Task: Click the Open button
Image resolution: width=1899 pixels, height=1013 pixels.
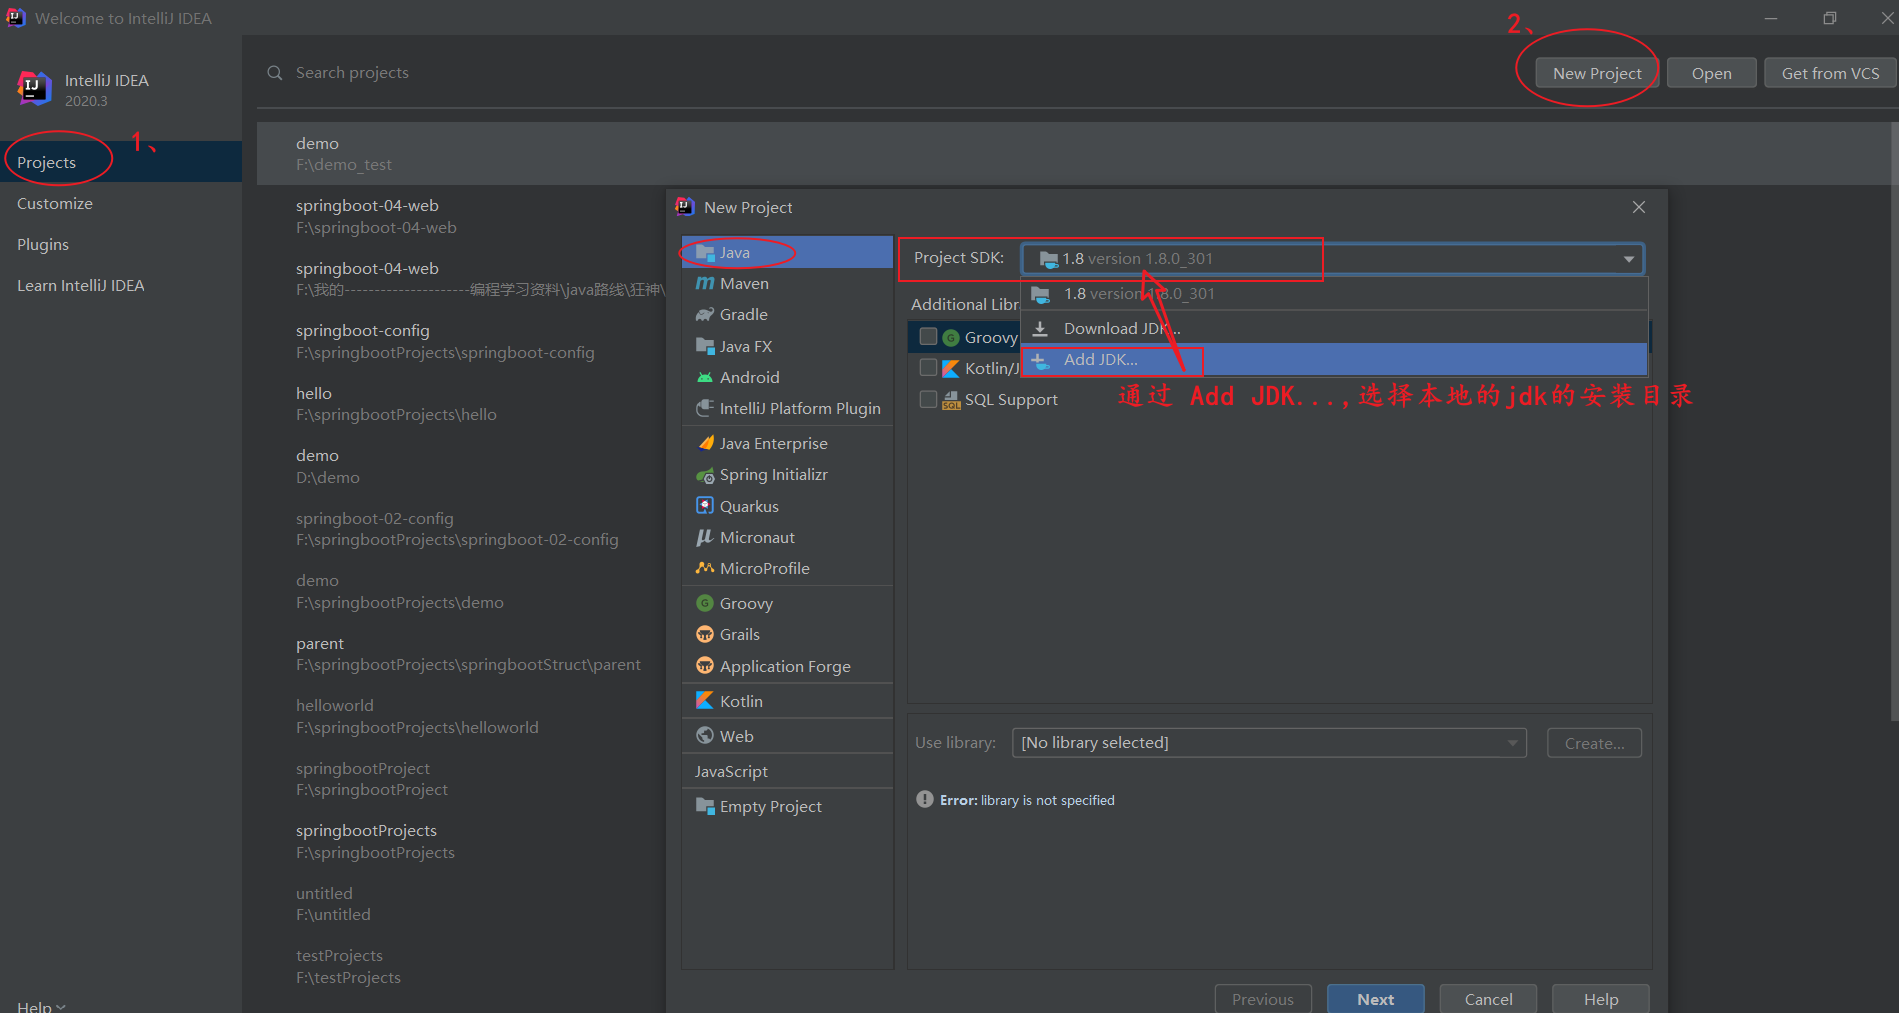Action: click(1711, 73)
